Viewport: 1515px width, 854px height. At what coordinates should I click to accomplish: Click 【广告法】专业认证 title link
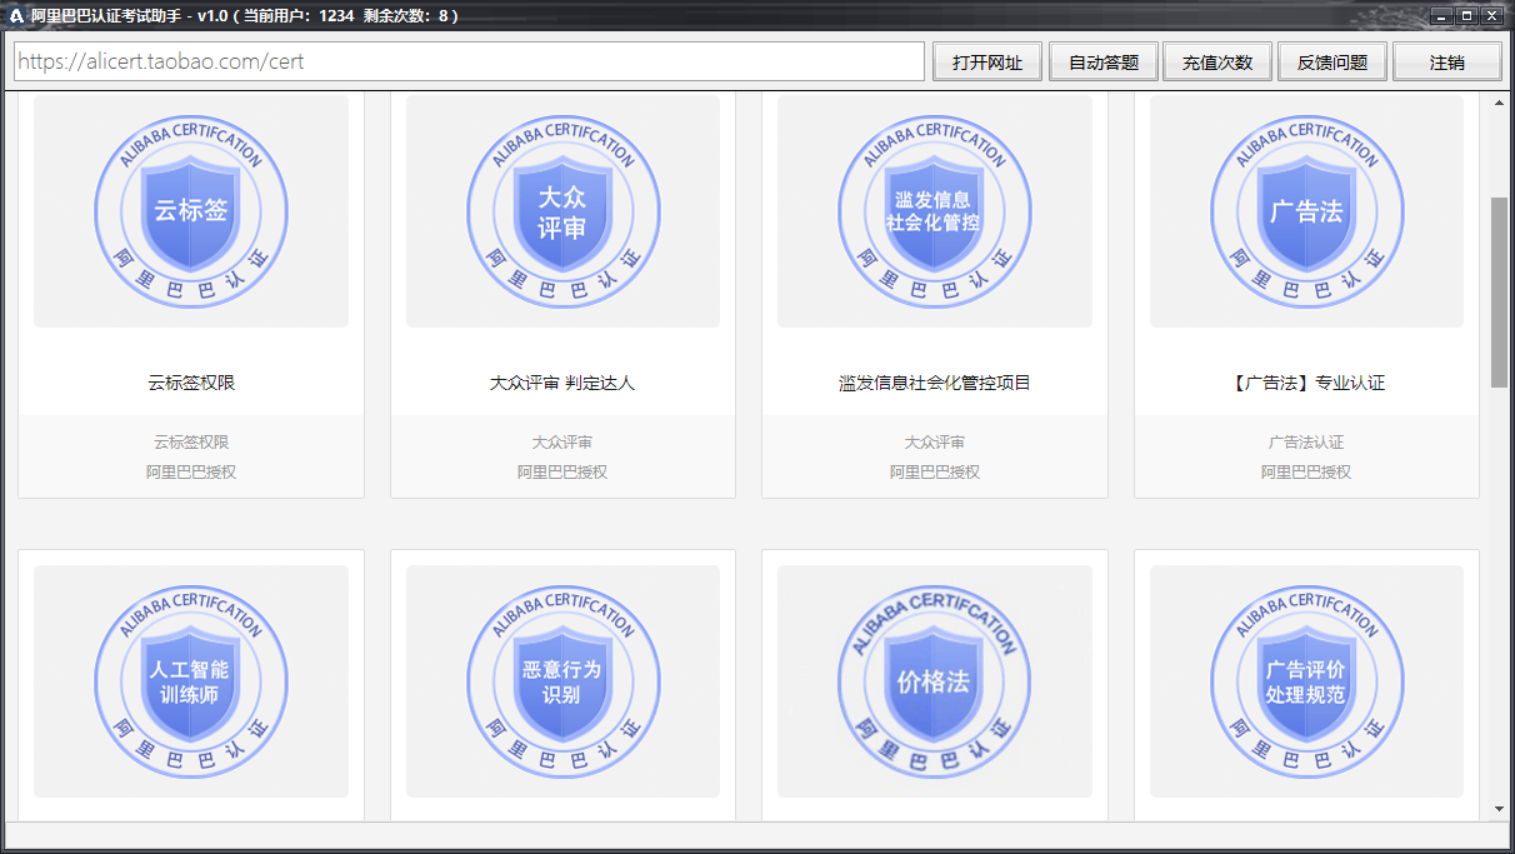[x=1306, y=383]
